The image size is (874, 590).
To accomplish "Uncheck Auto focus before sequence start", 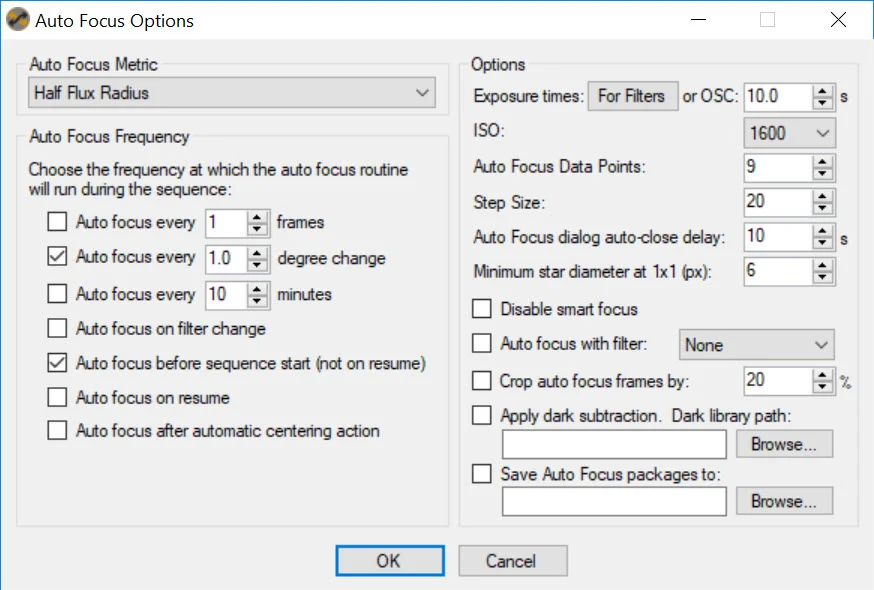I will [57, 362].
